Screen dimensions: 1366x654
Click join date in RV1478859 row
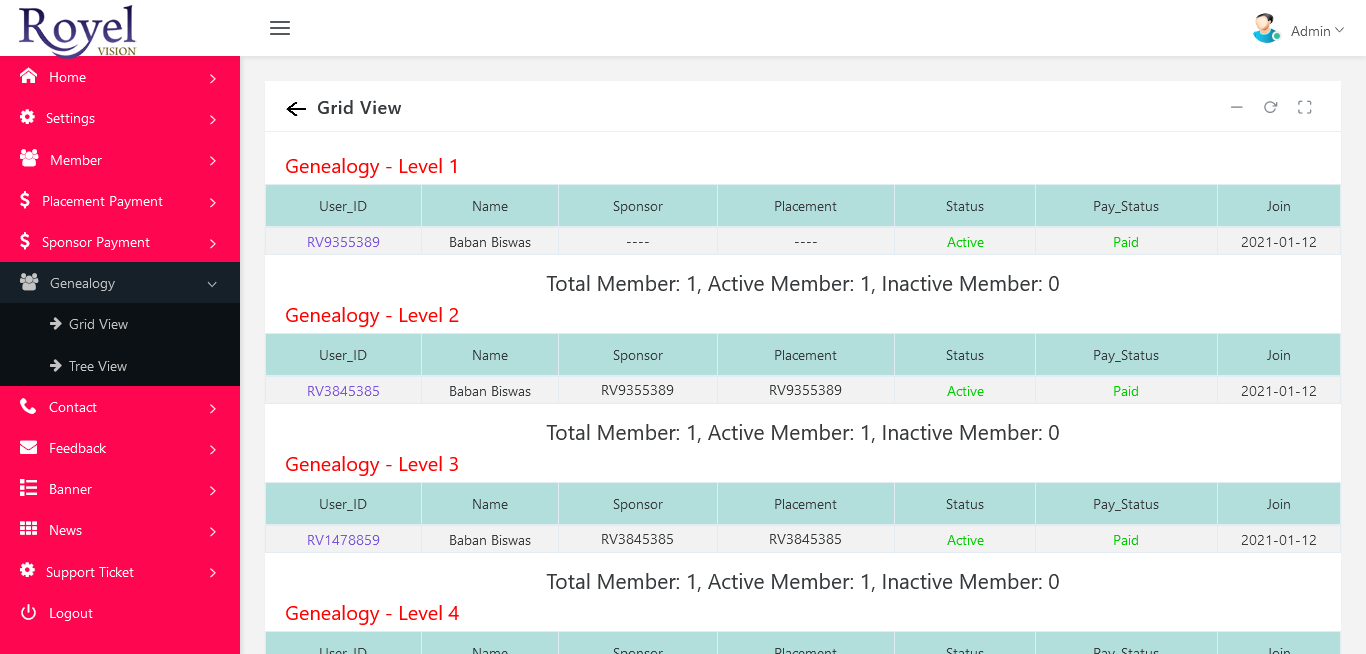click(x=1279, y=540)
